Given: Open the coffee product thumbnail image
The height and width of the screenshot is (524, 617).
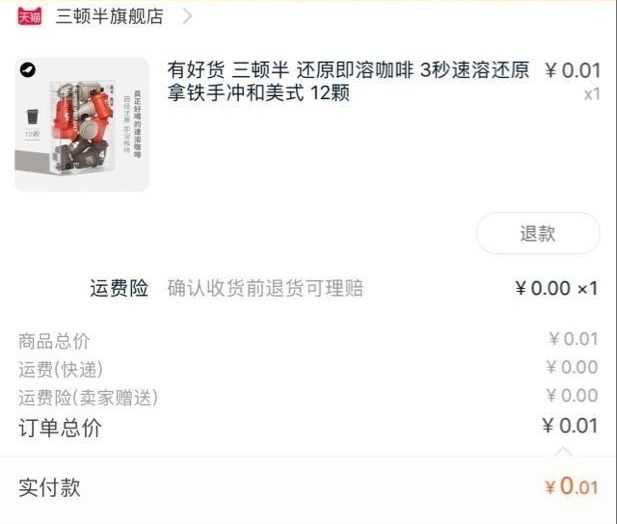Looking at the screenshot, I should tap(82, 124).
